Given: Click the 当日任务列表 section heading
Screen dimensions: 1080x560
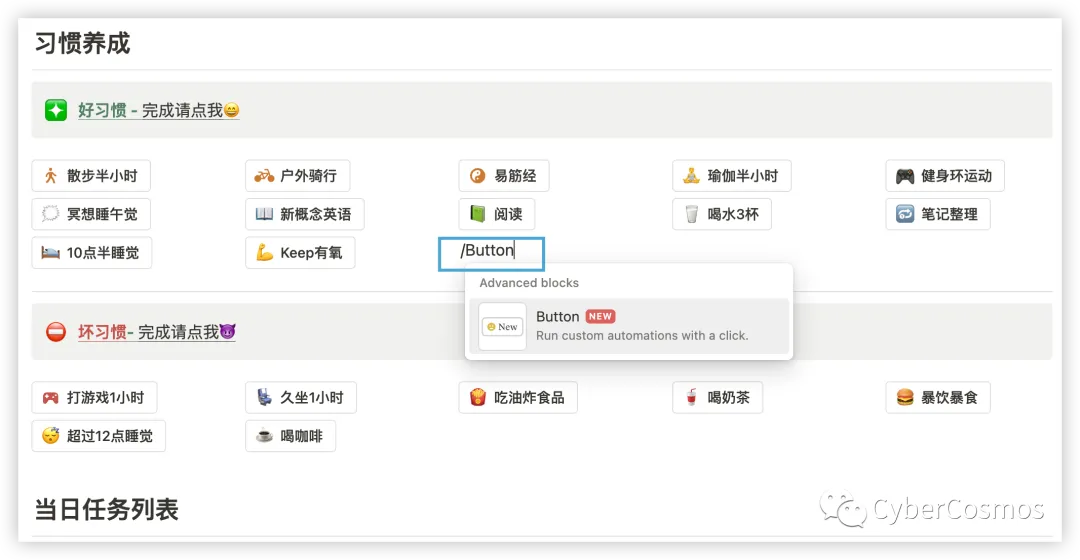Looking at the screenshot, I should 106,510.
